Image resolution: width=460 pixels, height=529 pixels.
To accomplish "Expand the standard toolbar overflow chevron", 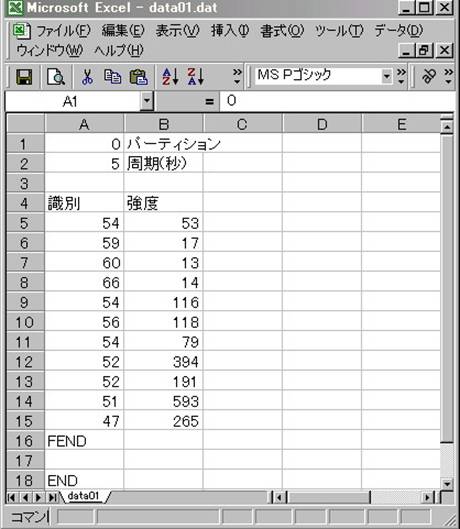I will [237, 77].
